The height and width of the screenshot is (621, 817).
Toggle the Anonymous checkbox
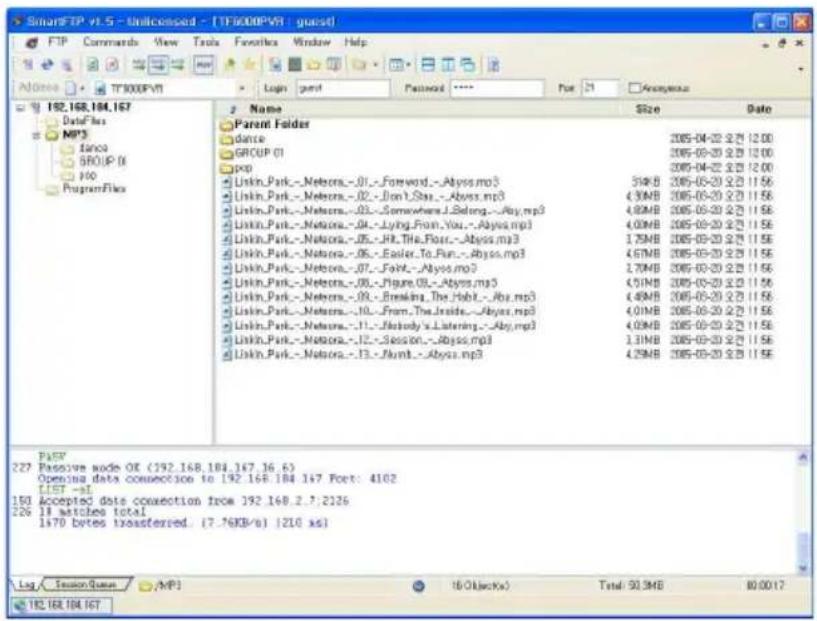click(634, 88)
